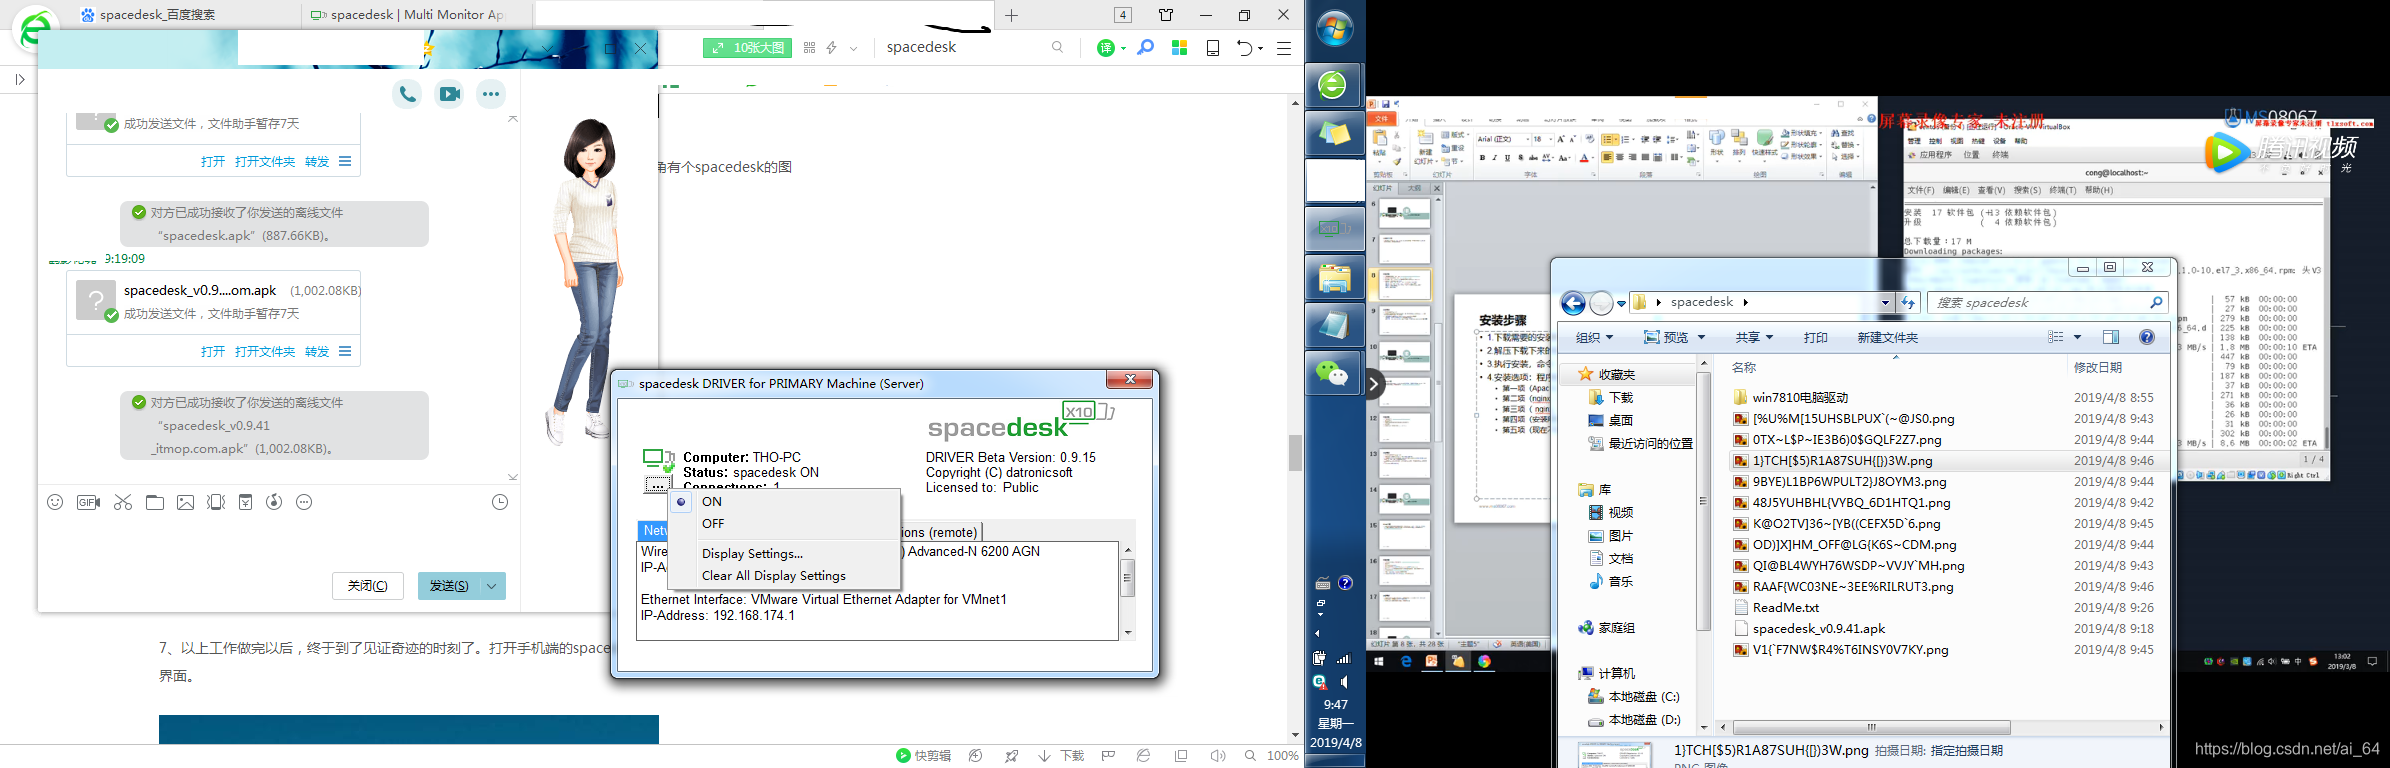Toggle the Explorer preview pane icon
This screenshot has width=2390, height=768.
tap(2111, 337)
